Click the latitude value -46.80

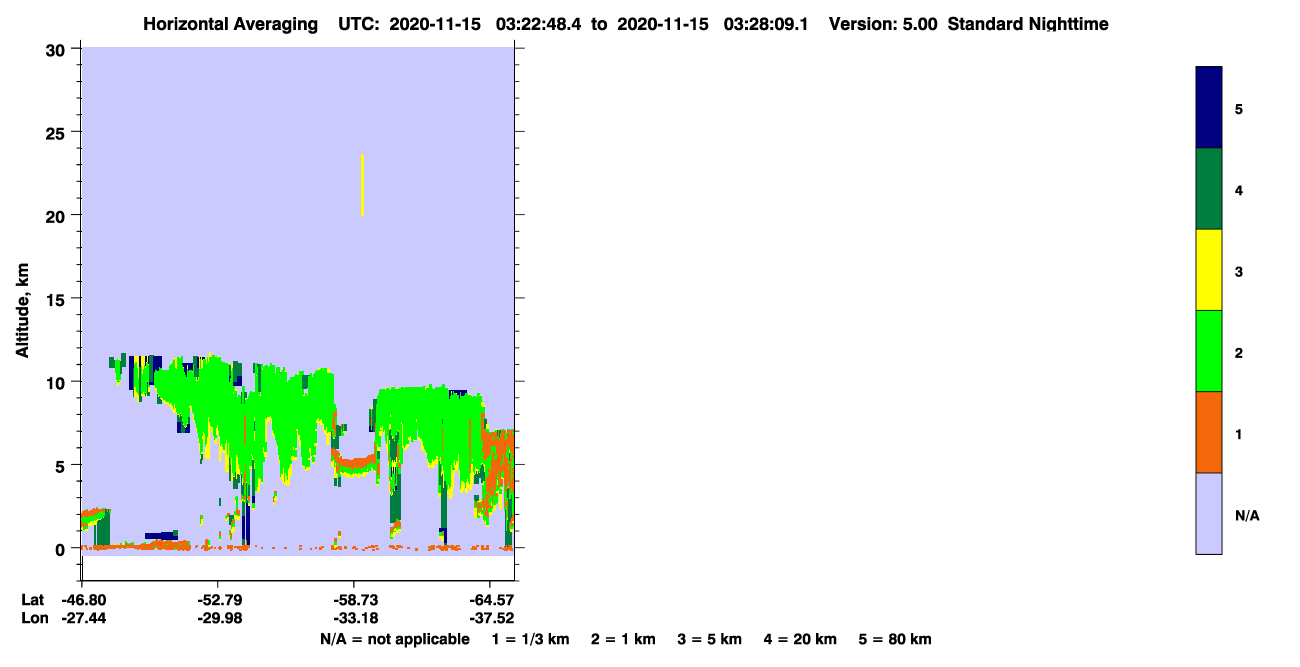point(82,600)
